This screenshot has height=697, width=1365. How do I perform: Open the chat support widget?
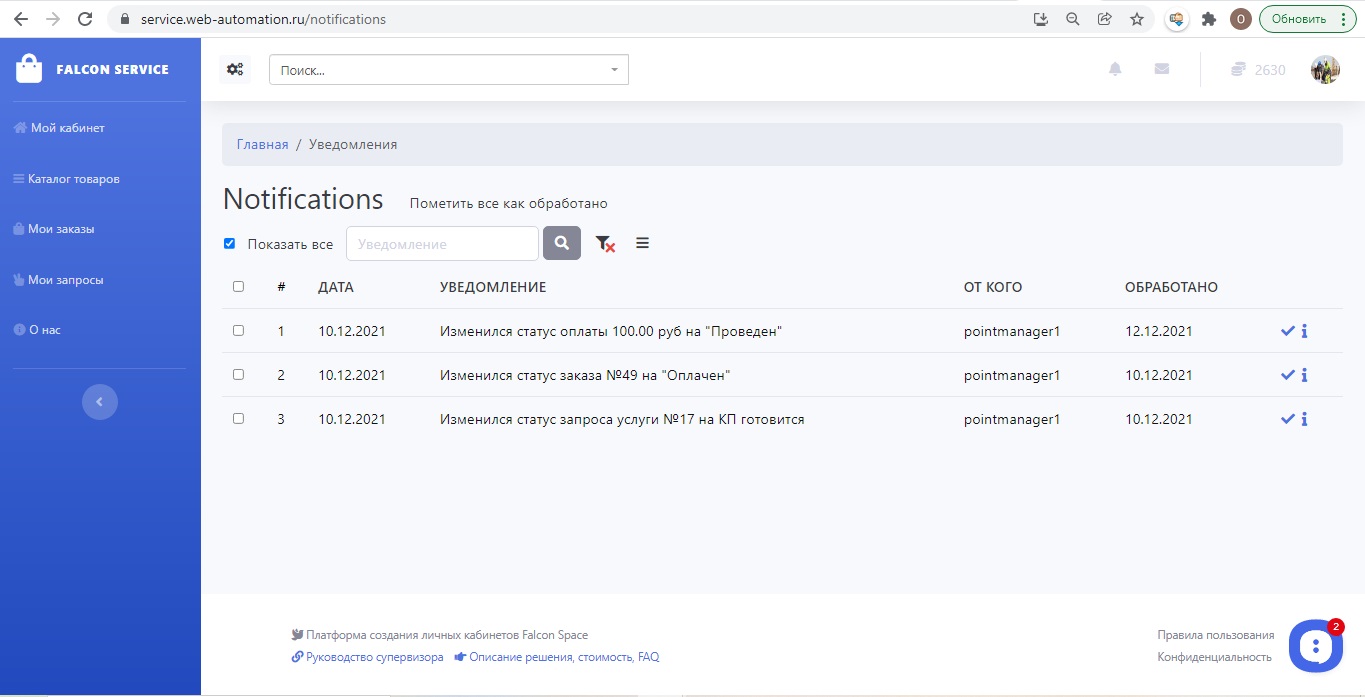pyautogui.click(x=1315, y=647)
